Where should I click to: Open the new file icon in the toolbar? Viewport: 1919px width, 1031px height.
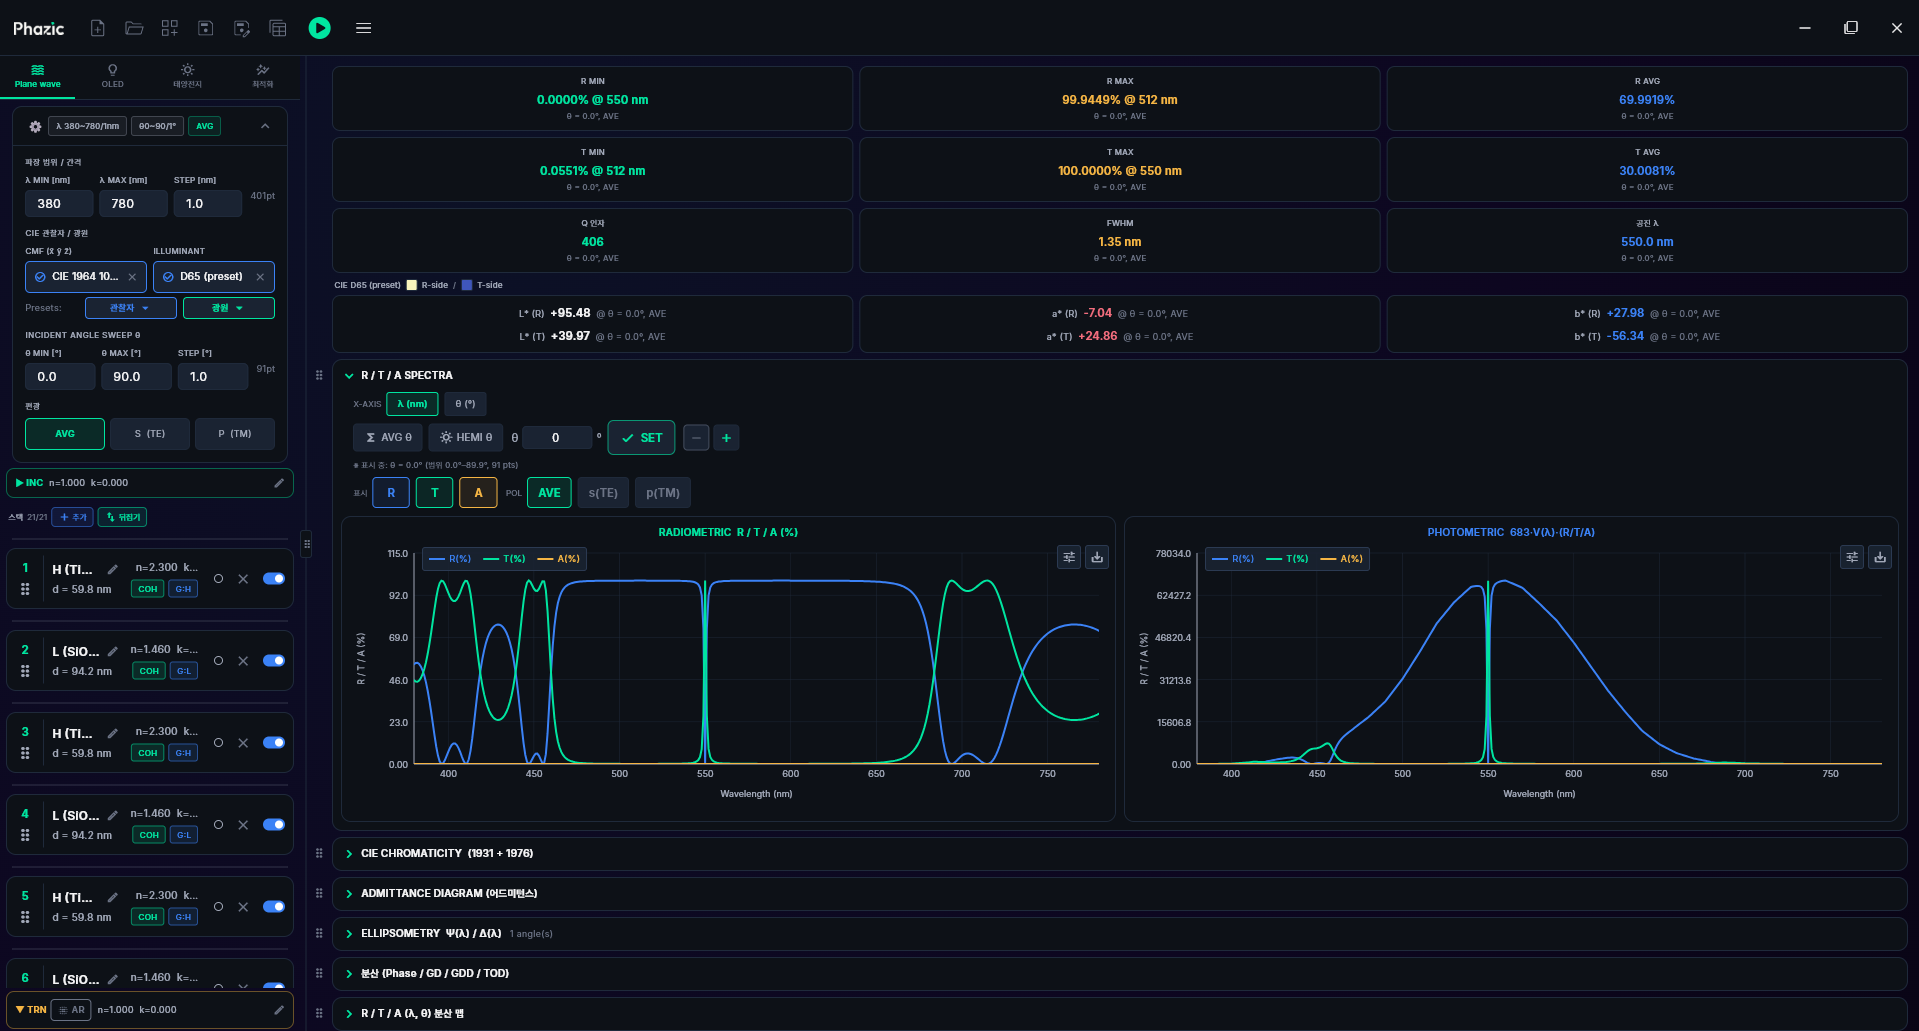click(98, 28)
